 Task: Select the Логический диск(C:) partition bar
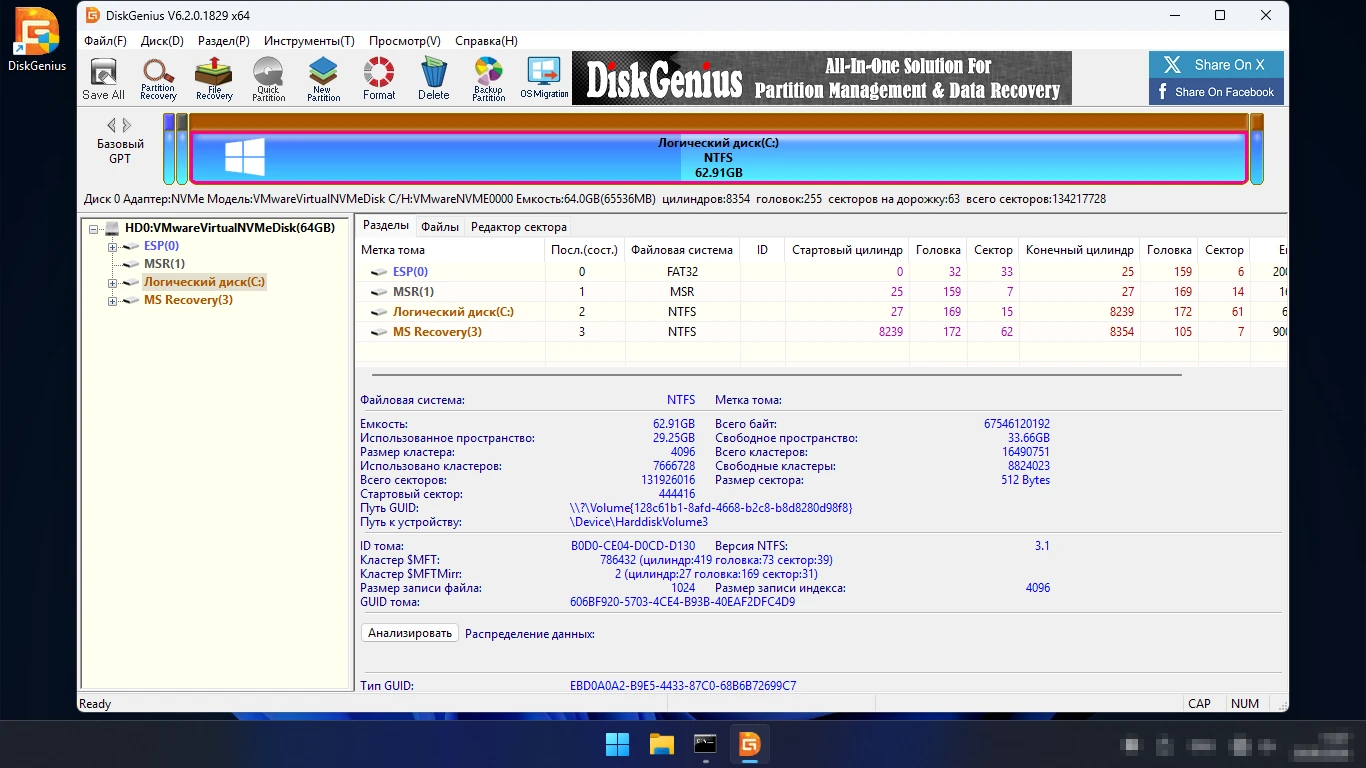(718, 157)
